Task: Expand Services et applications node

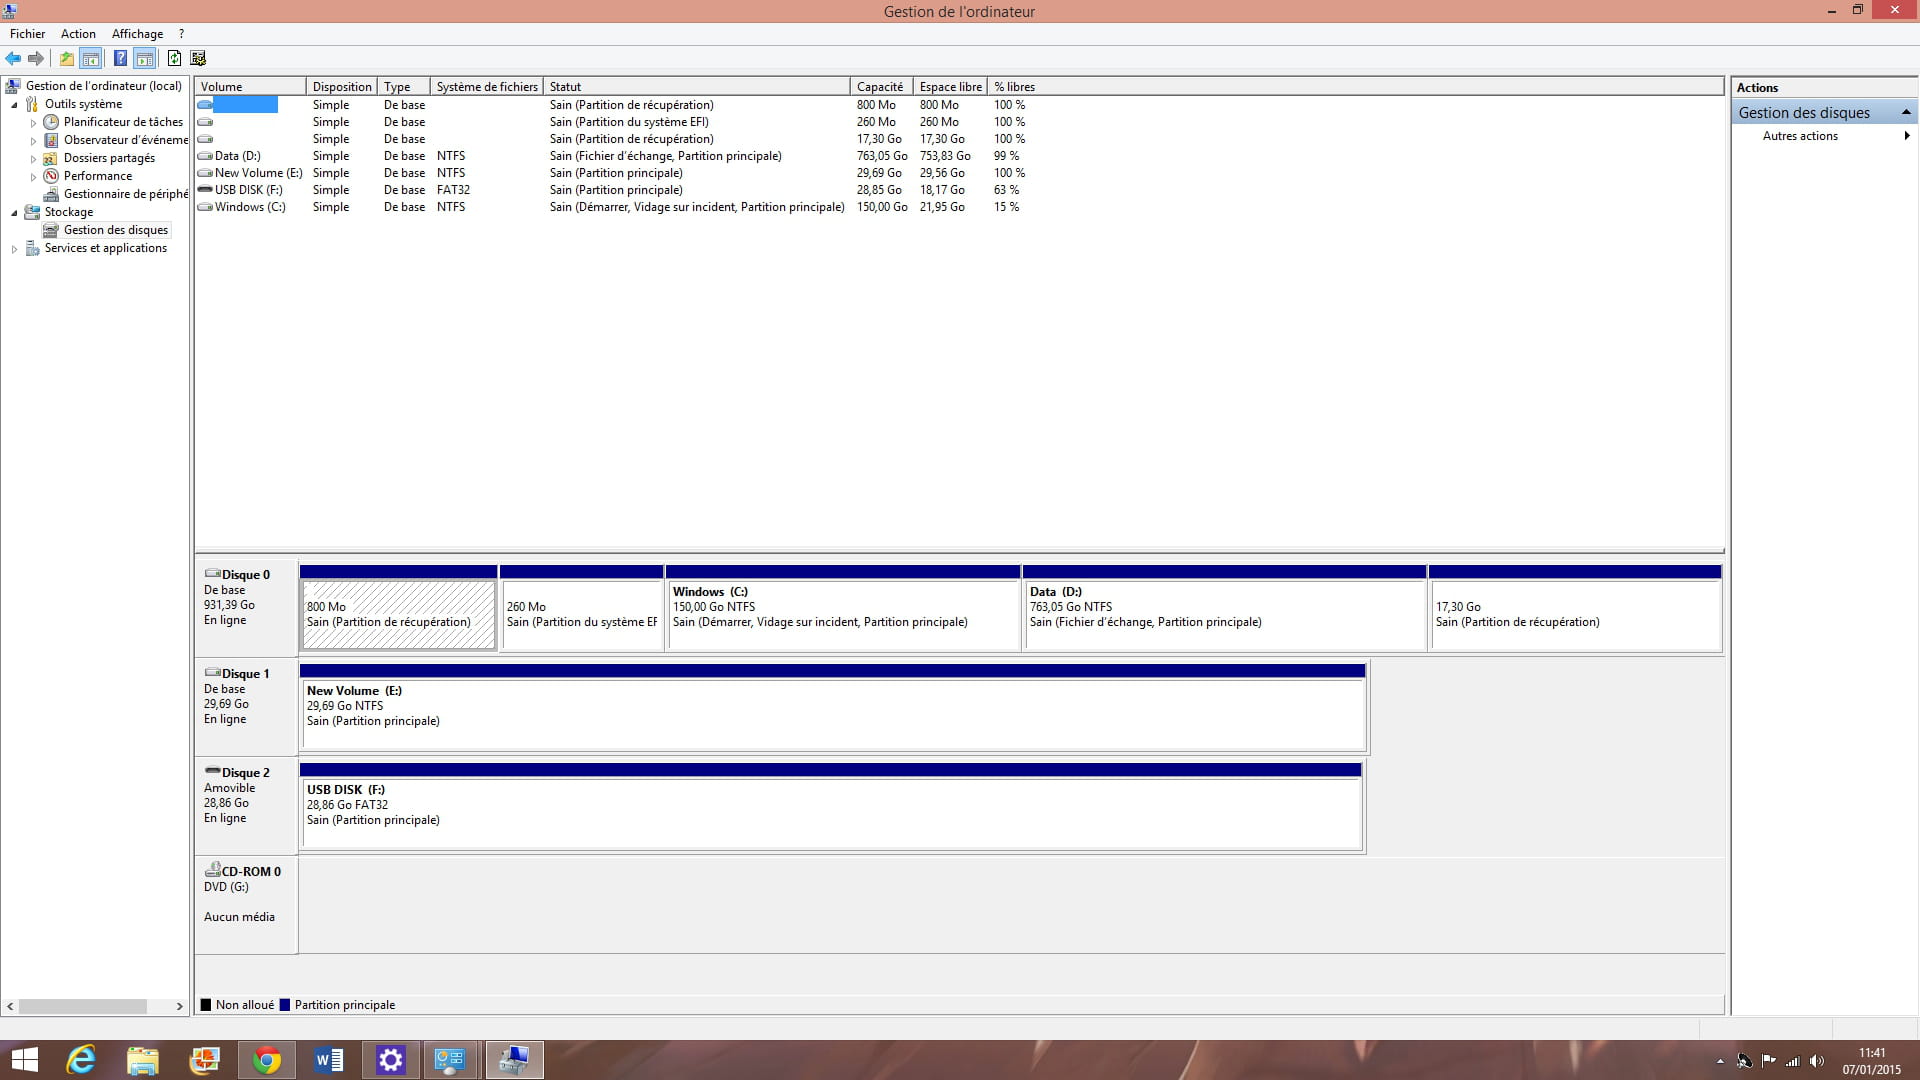Action: tap(14, 248)
